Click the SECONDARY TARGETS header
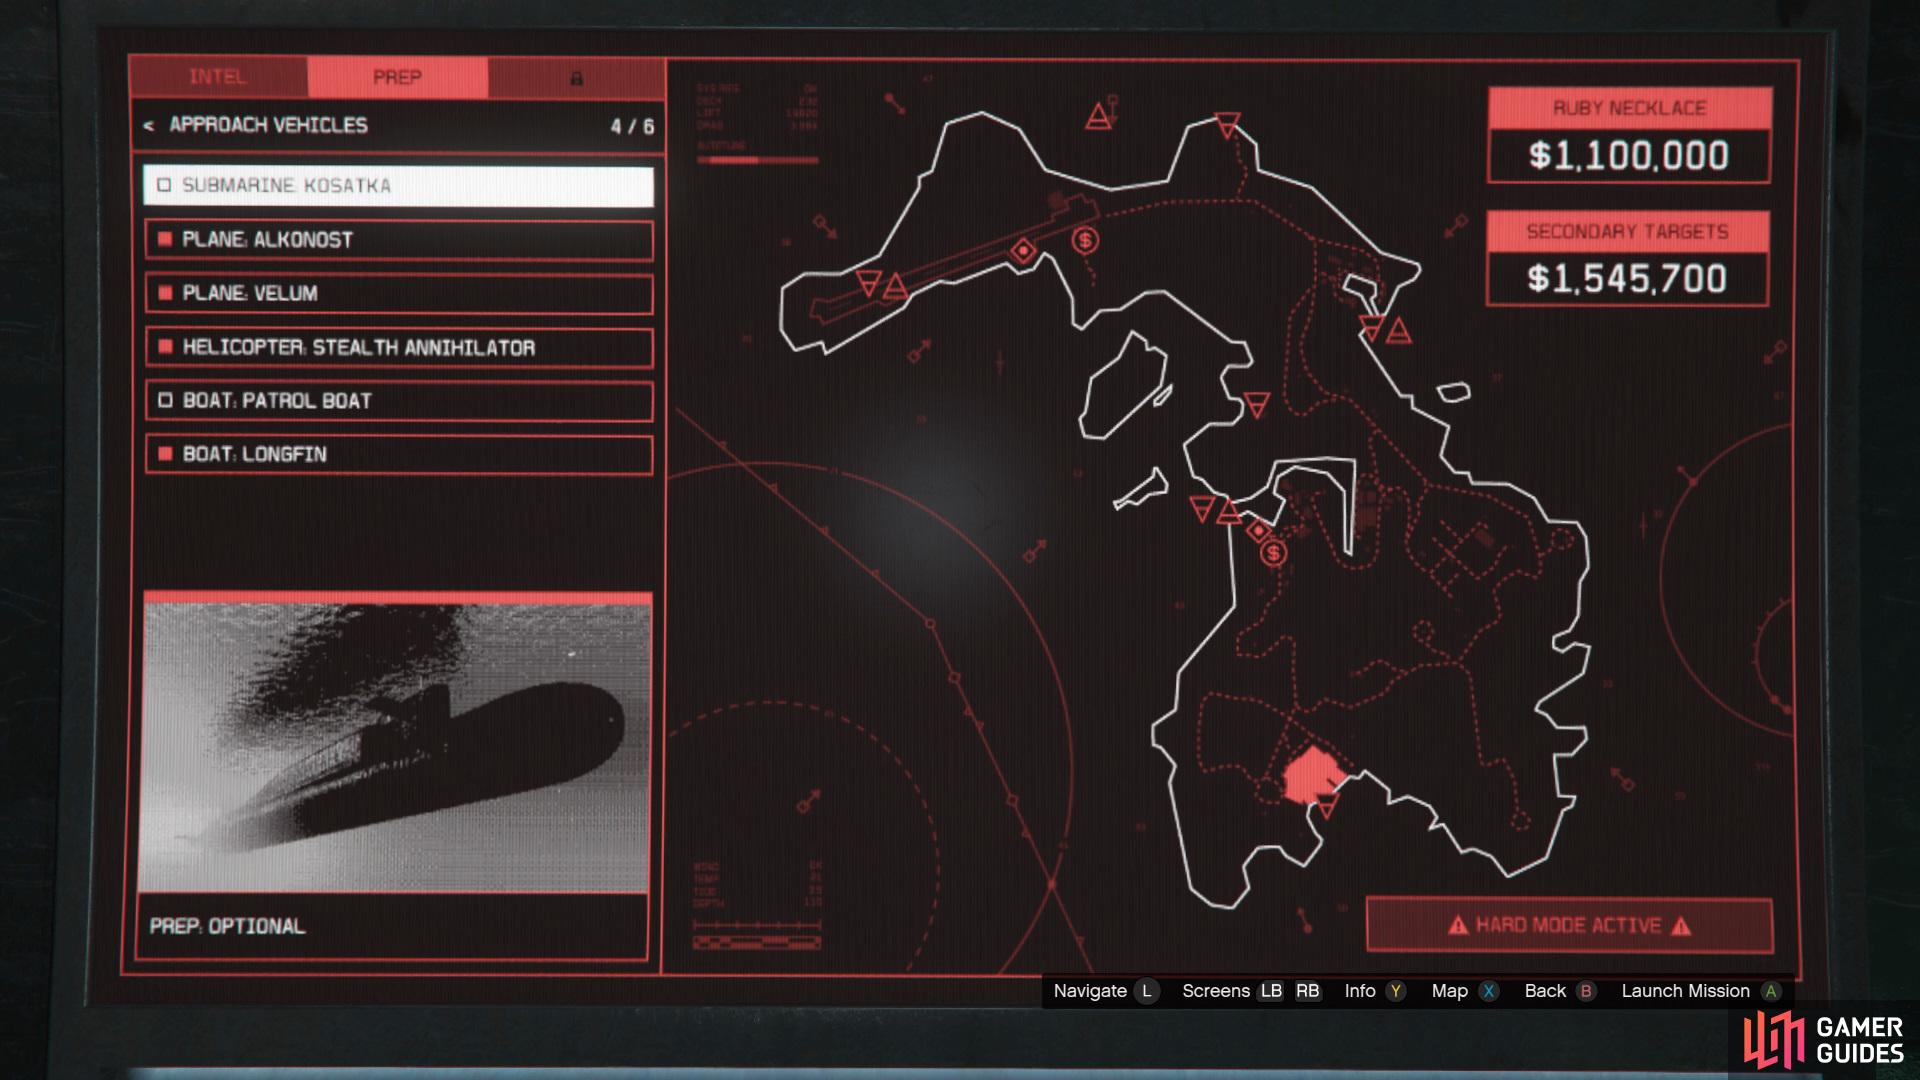The image size is (1920, 1080). click(1627, 232)
